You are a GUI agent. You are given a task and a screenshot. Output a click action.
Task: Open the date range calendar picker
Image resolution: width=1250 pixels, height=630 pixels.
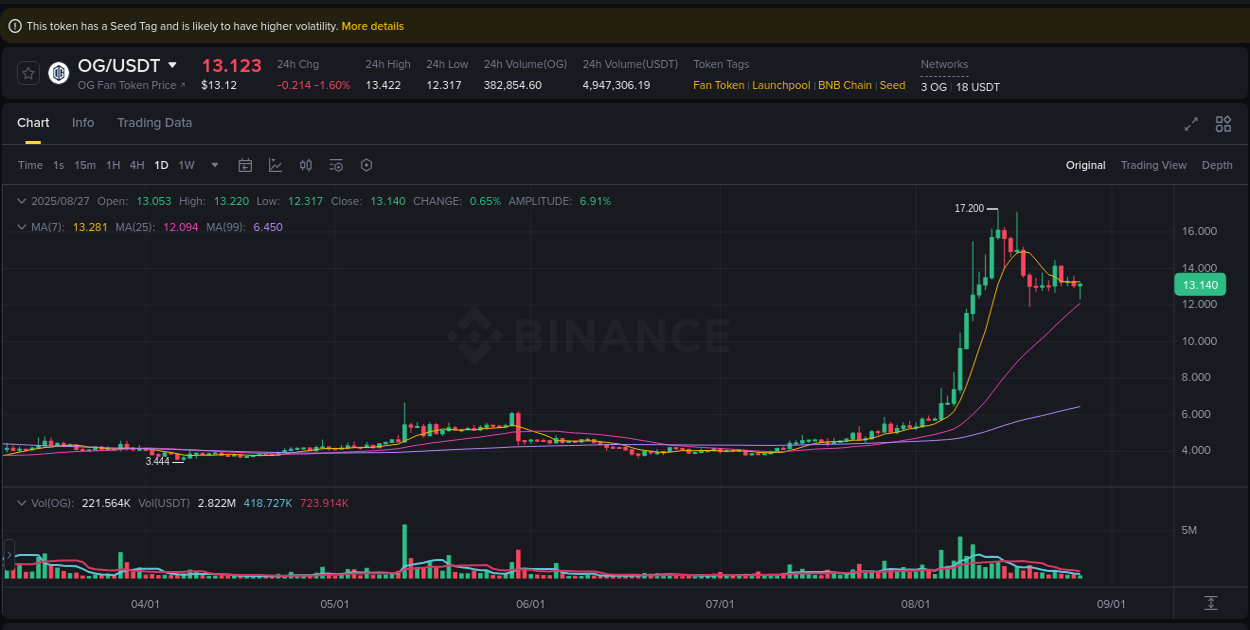coord(245,164)
